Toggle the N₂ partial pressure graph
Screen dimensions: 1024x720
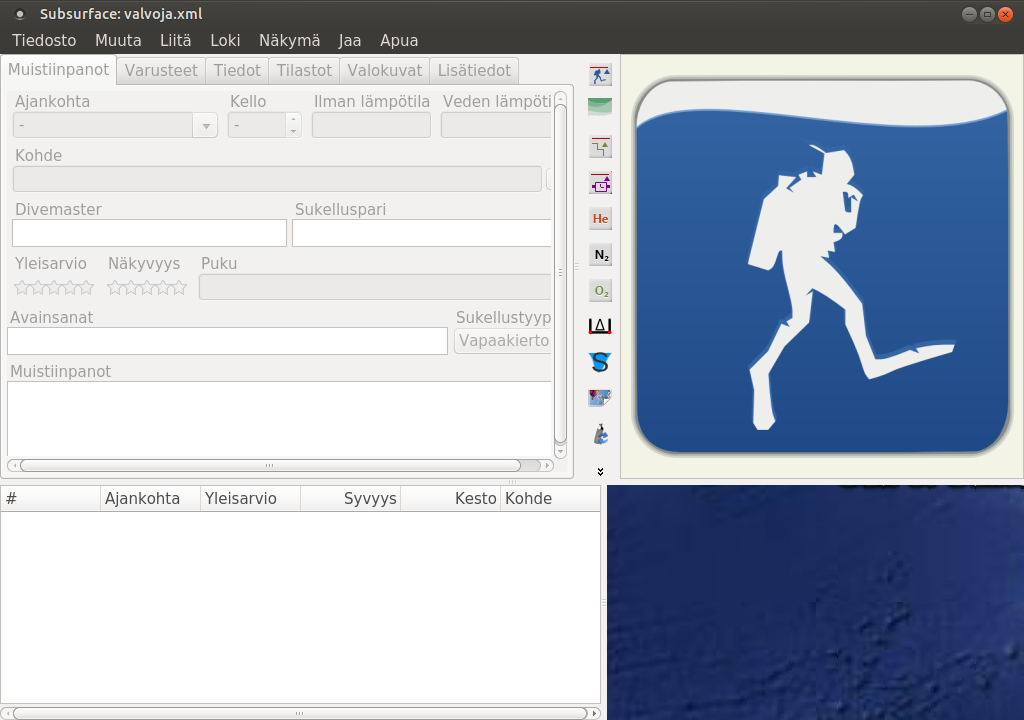600,255
